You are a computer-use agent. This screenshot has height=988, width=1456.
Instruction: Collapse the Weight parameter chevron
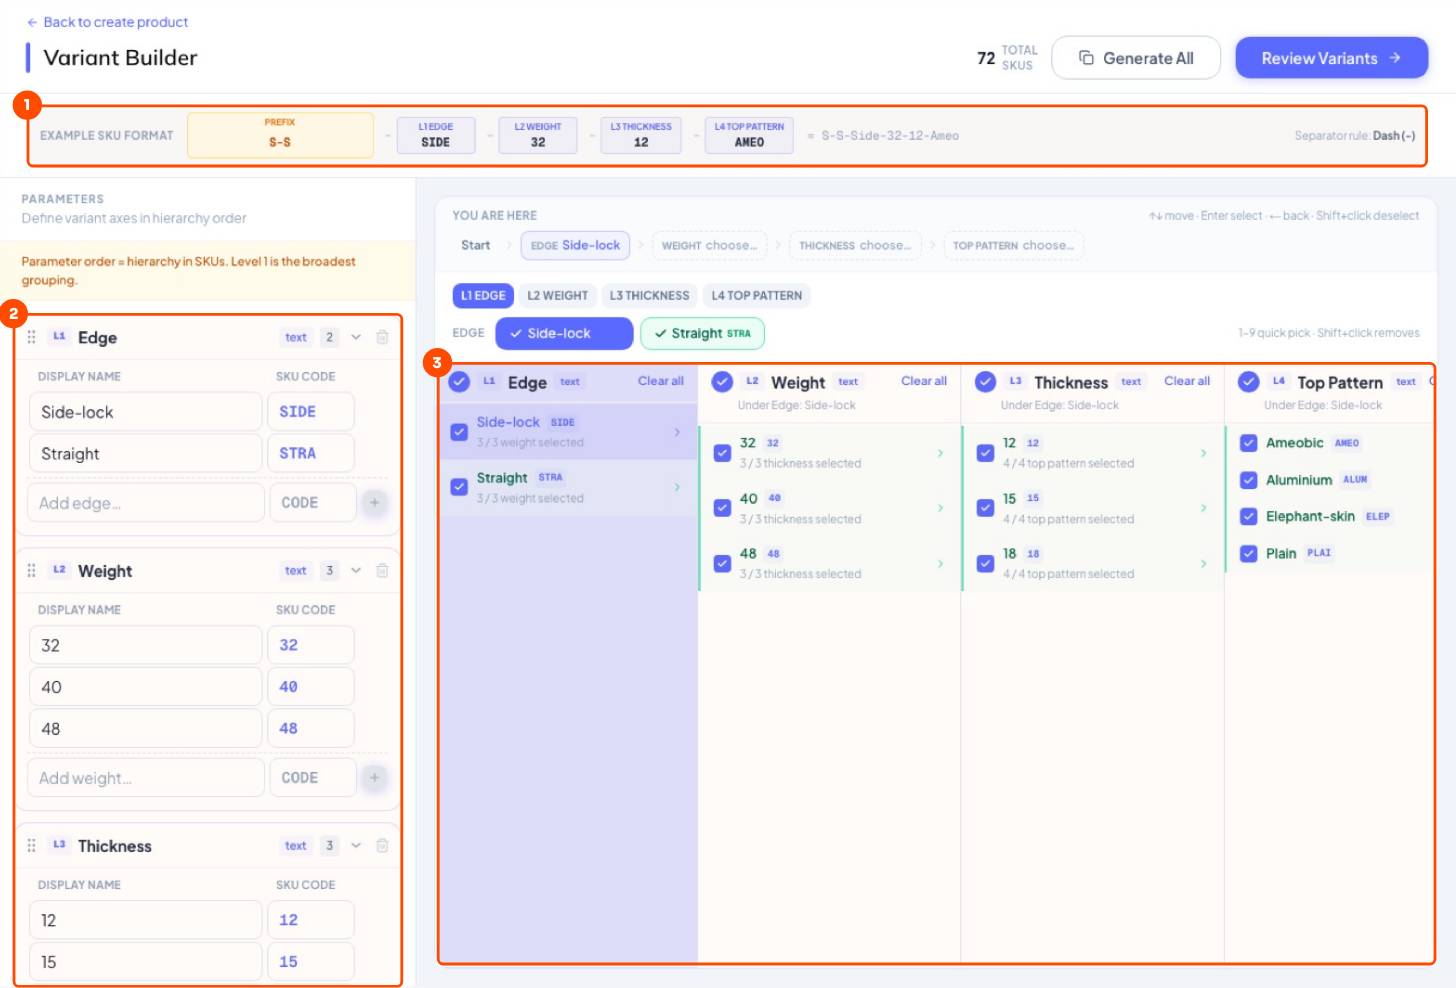(356, 570)
